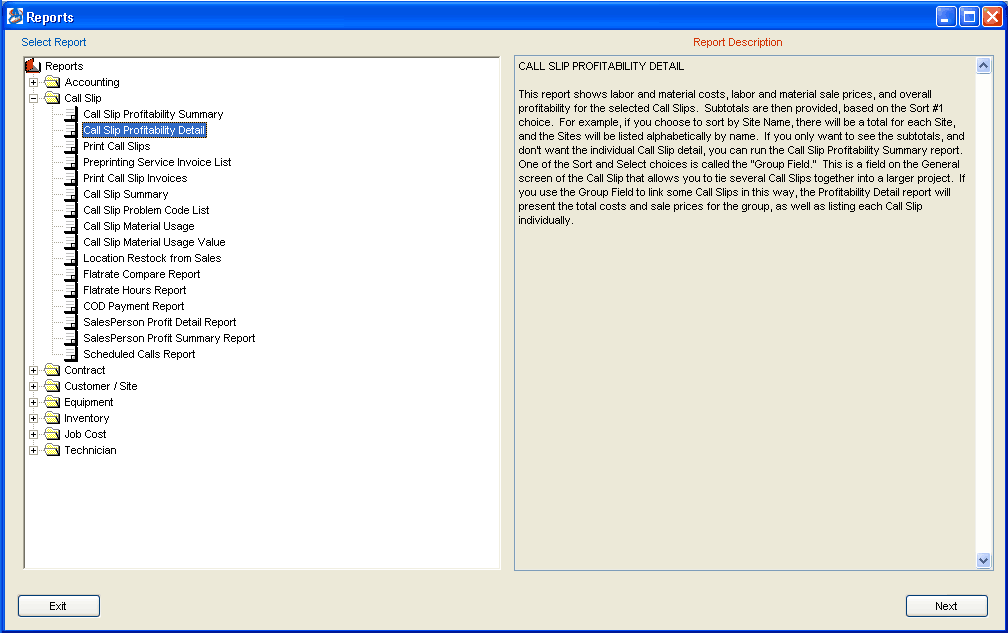
Task: Click the Contract folder icon
Action: pyautogui.click(x=52, y=370)
